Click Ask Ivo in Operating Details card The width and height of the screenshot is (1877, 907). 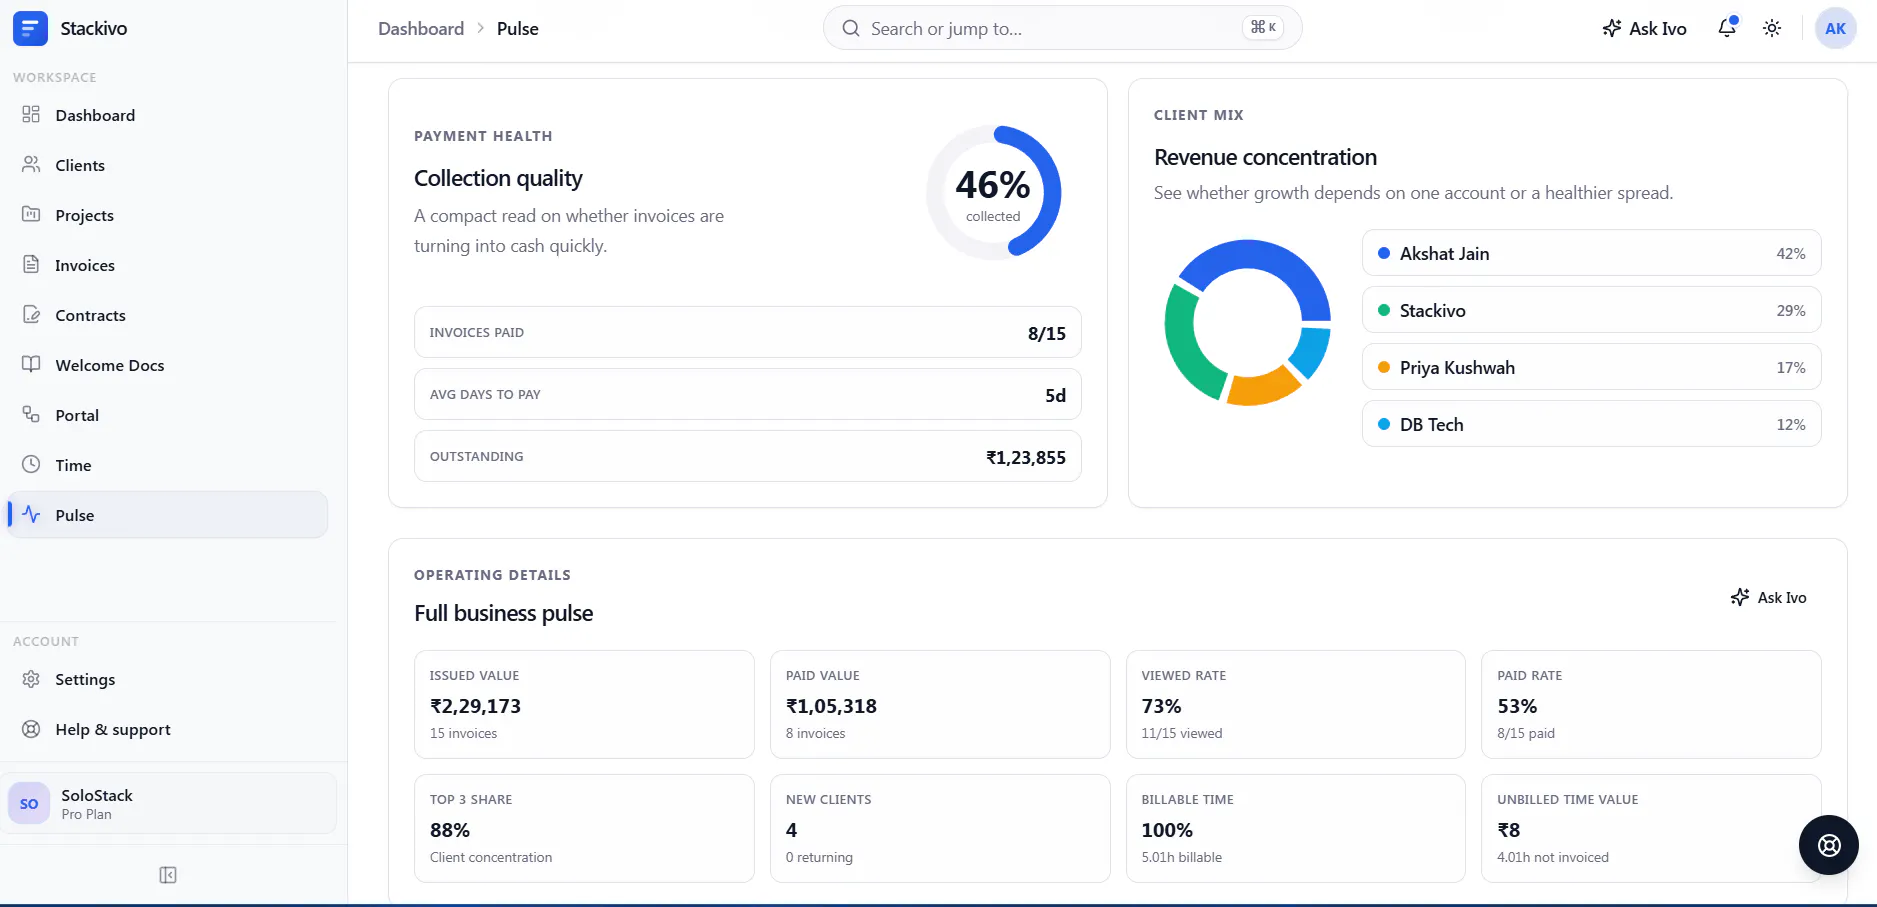click(1768, 597)
